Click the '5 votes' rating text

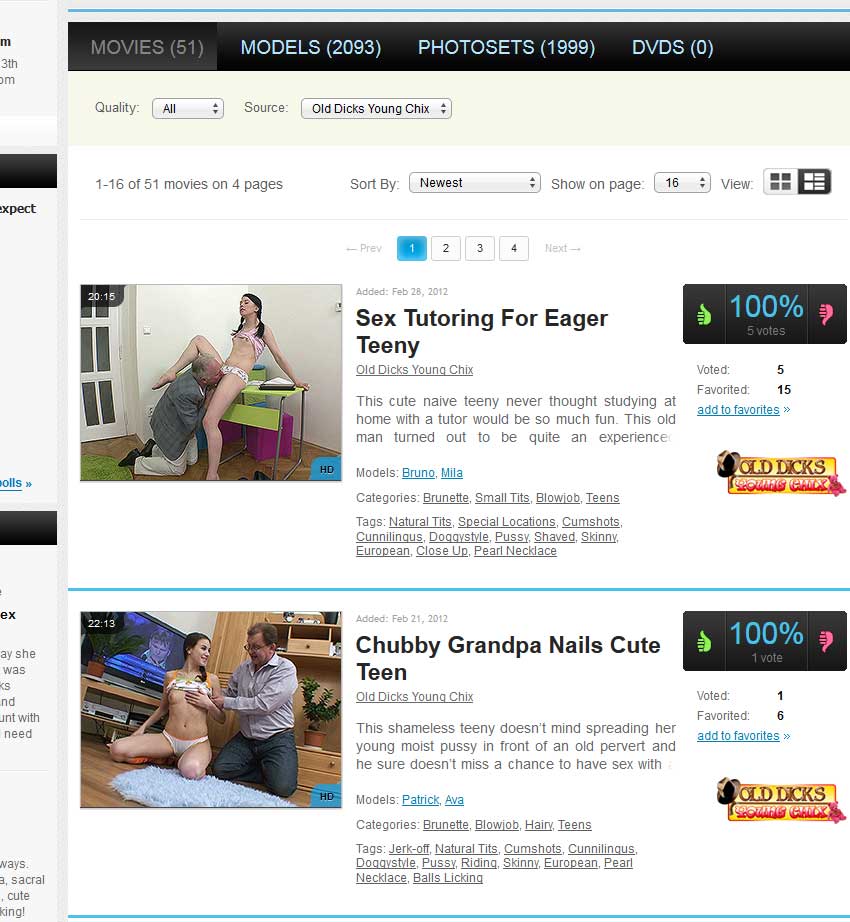click(766, 331)
